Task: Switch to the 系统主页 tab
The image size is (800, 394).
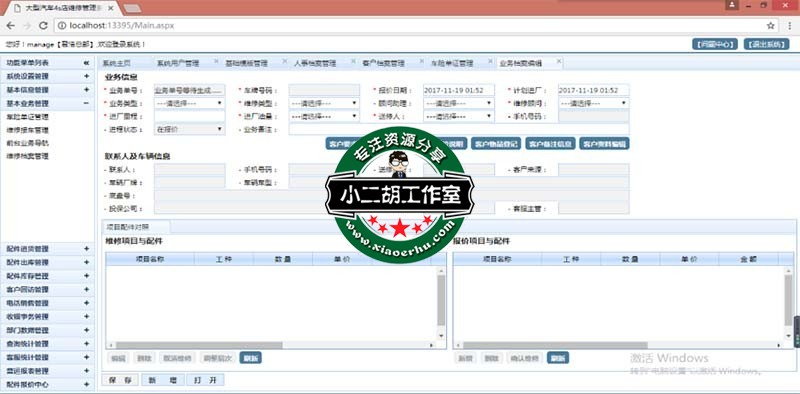Action: pos(117,64)
